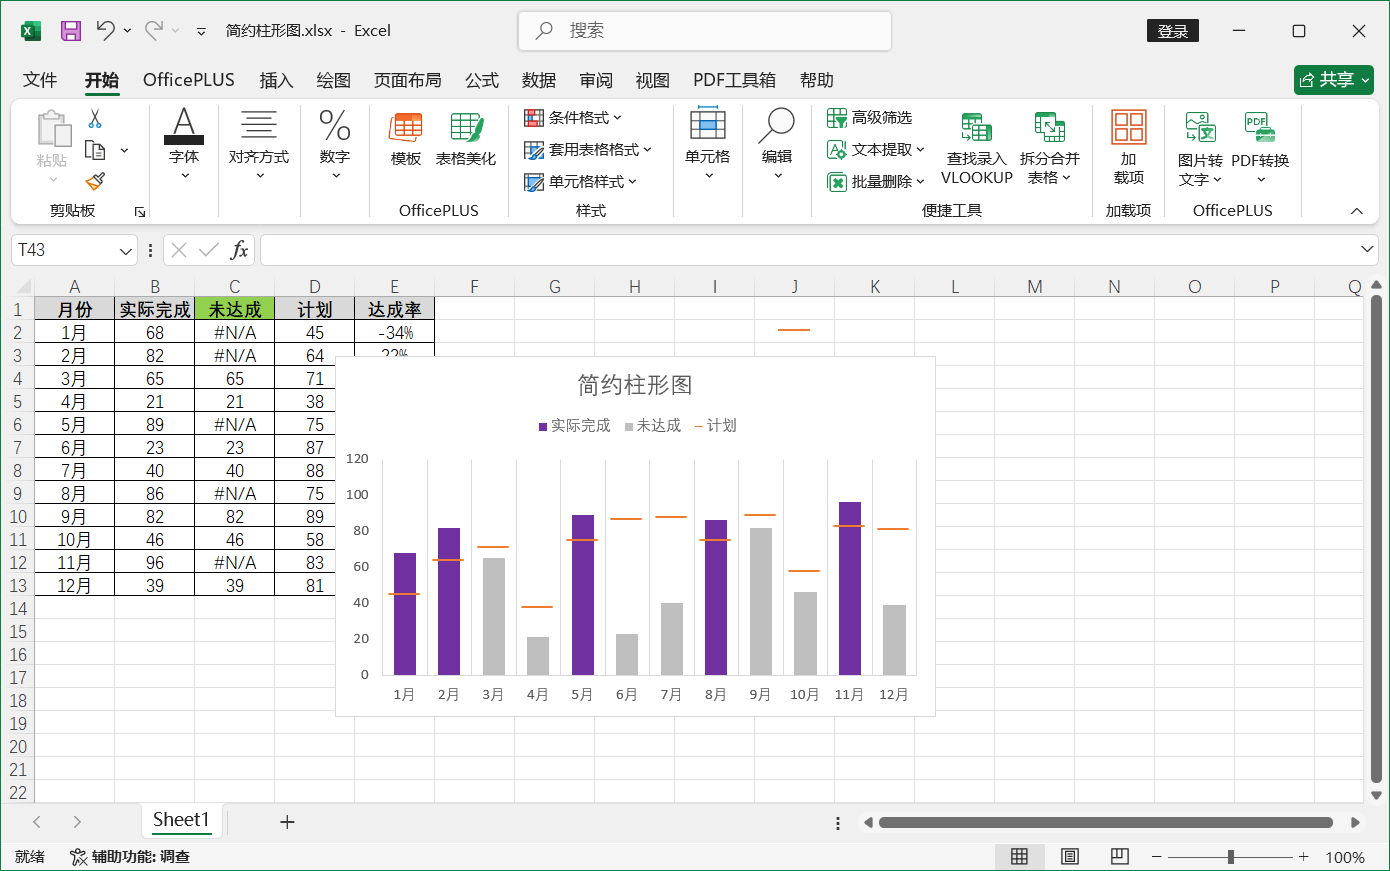Switch to 普通 view in status bar
This screenshot has width=1390, height=871.
coord(1019,856)
